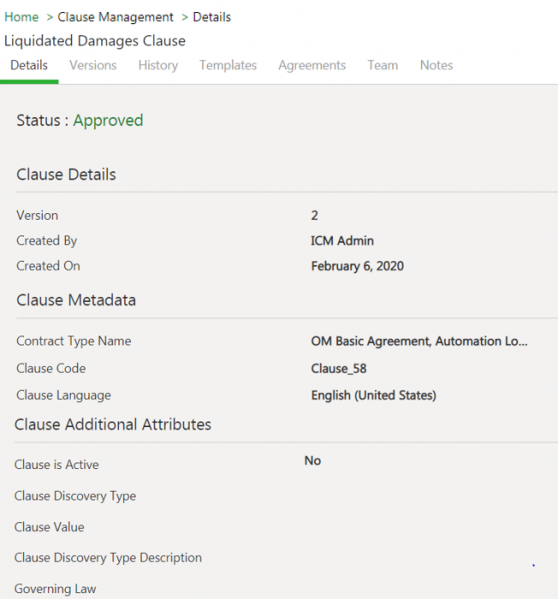The height and width of the screenshot is (599, 558).
Task: Open the Team tab
Action: click(x=383, y=65)
